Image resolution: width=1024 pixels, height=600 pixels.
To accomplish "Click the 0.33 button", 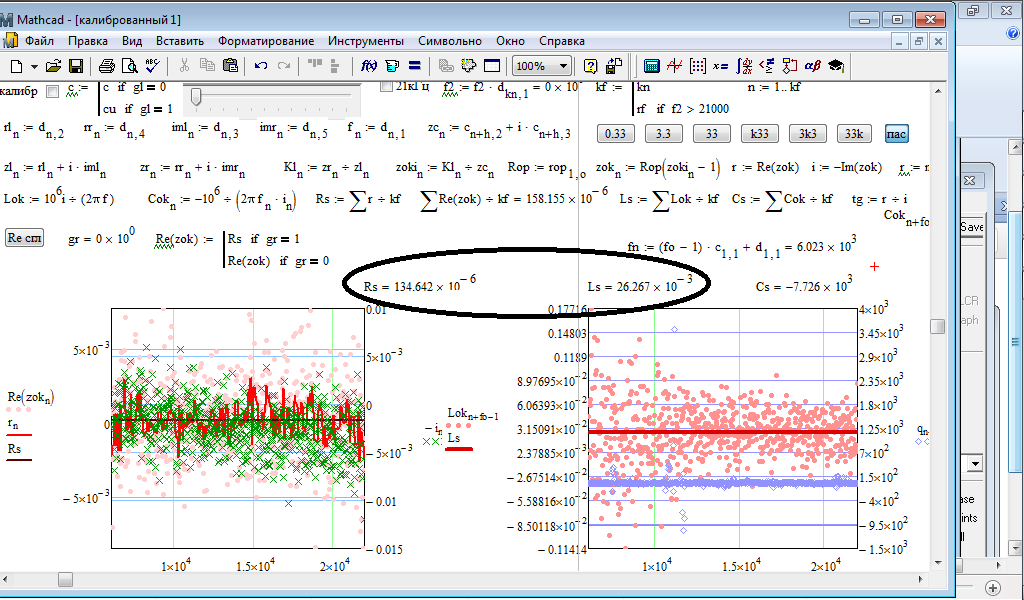I will pyautogui.click(x=615, y=134).
